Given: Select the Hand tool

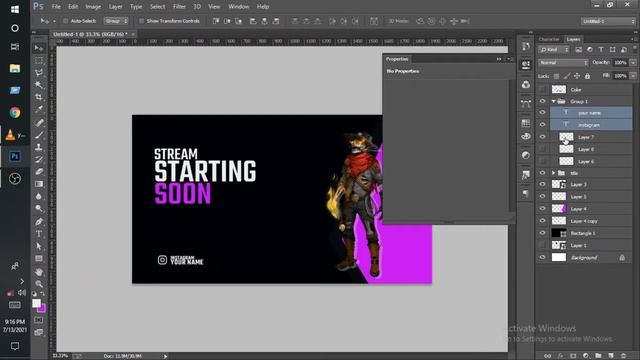Looking at the screenshot, I should pos(39,272).
